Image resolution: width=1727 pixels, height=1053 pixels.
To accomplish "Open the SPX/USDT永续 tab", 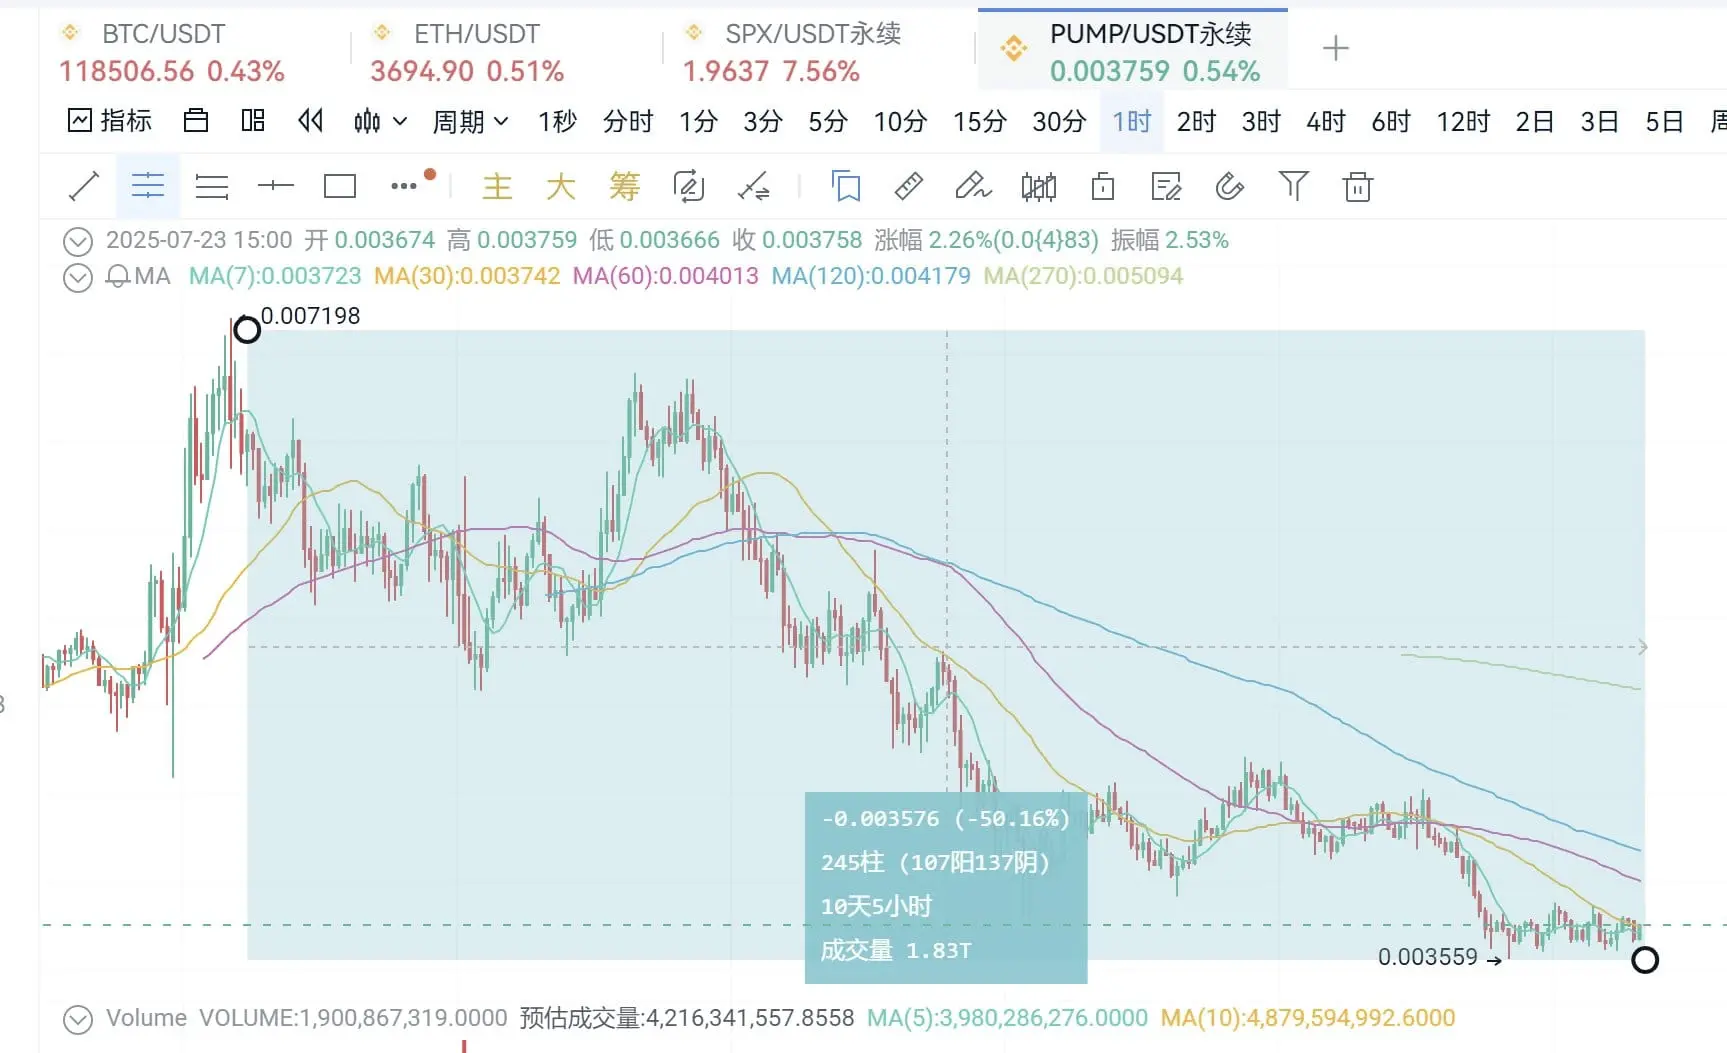I will pos(791,52).
